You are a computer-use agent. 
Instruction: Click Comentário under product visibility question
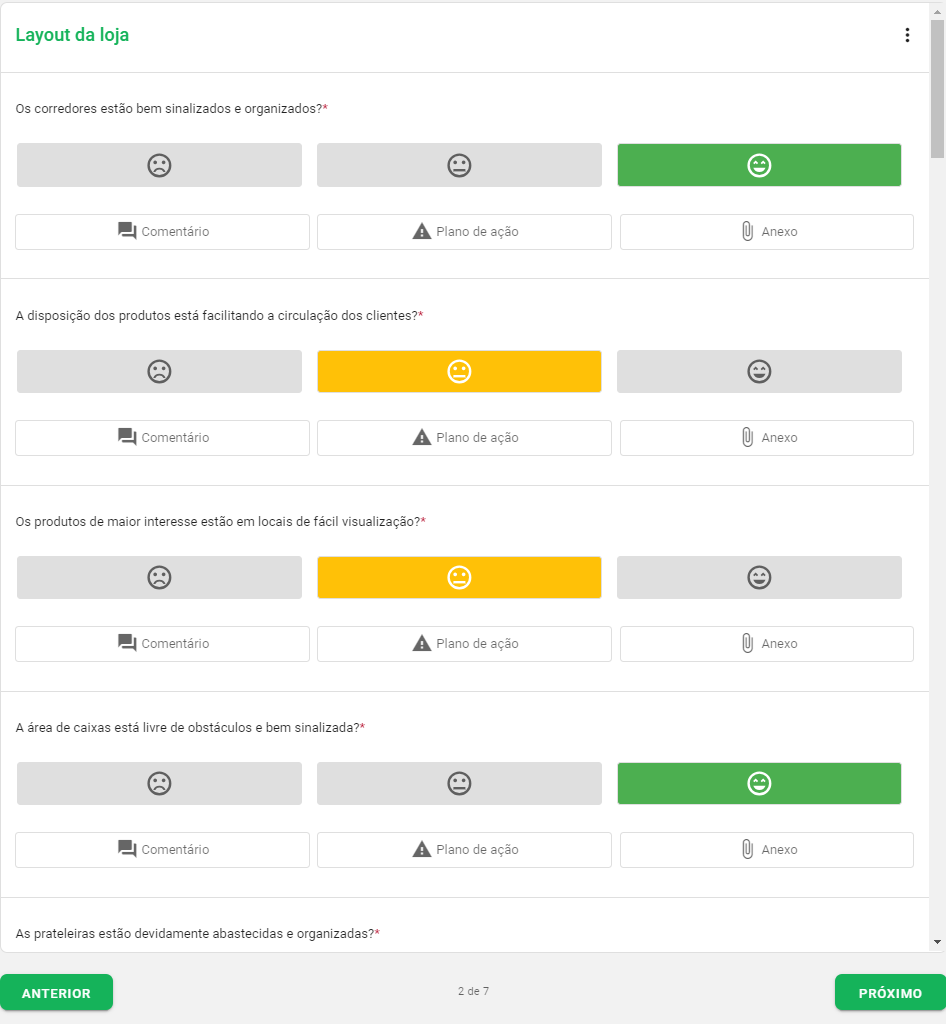point(162,643)
